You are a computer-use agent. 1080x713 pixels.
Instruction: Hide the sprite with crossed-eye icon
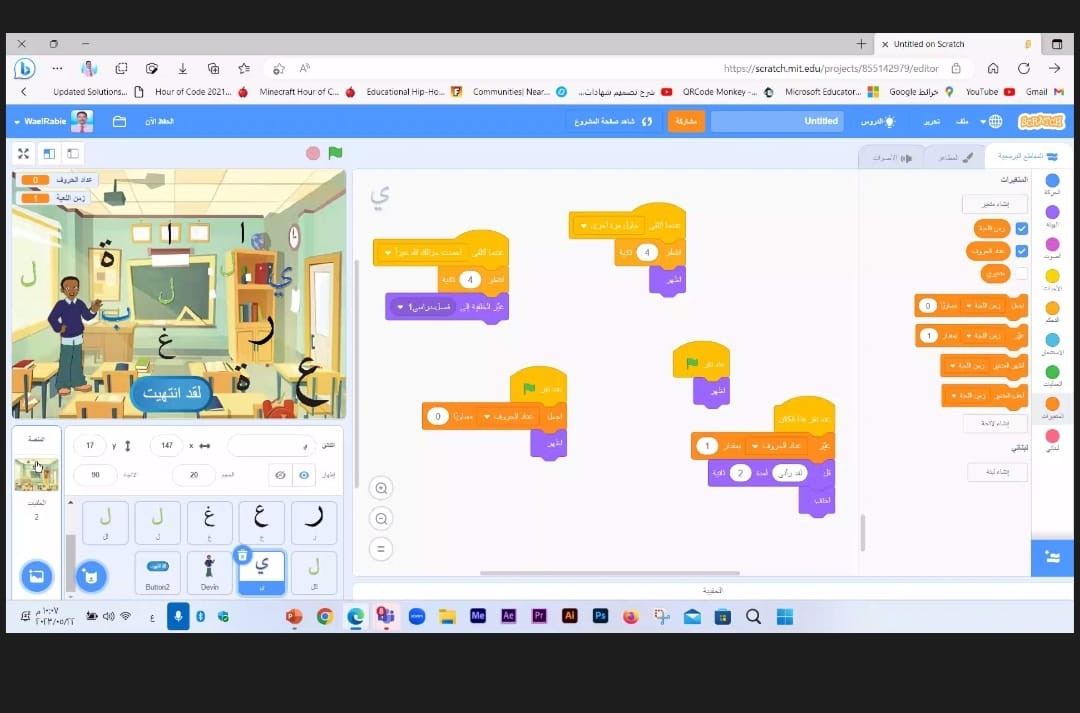coord(280,475)
